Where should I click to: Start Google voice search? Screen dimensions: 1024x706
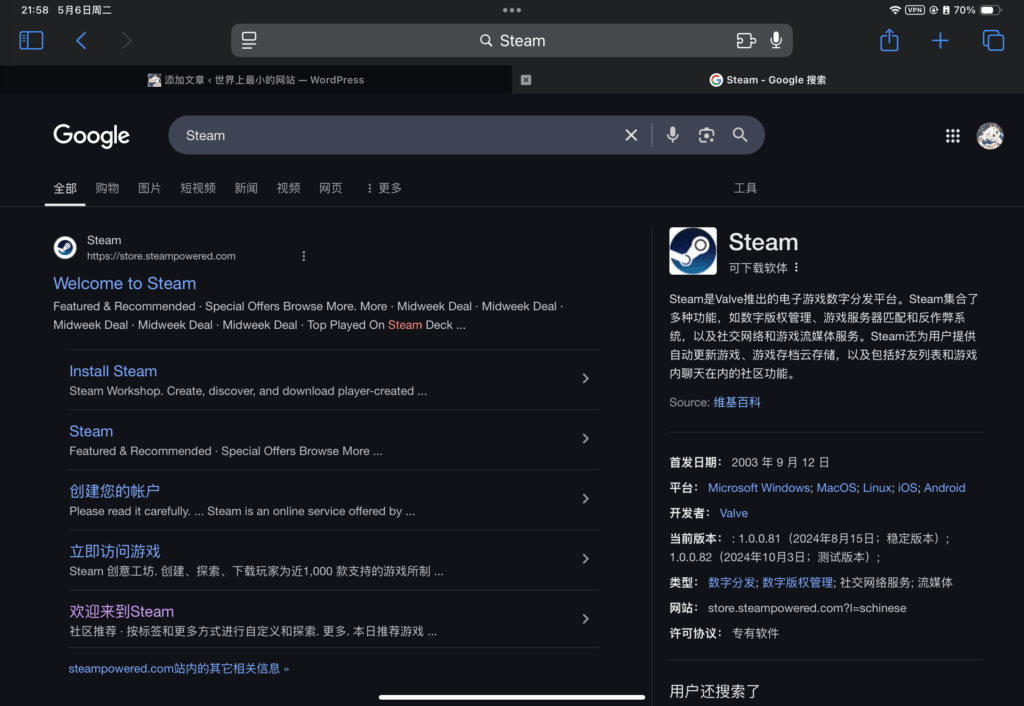(672, 135)
